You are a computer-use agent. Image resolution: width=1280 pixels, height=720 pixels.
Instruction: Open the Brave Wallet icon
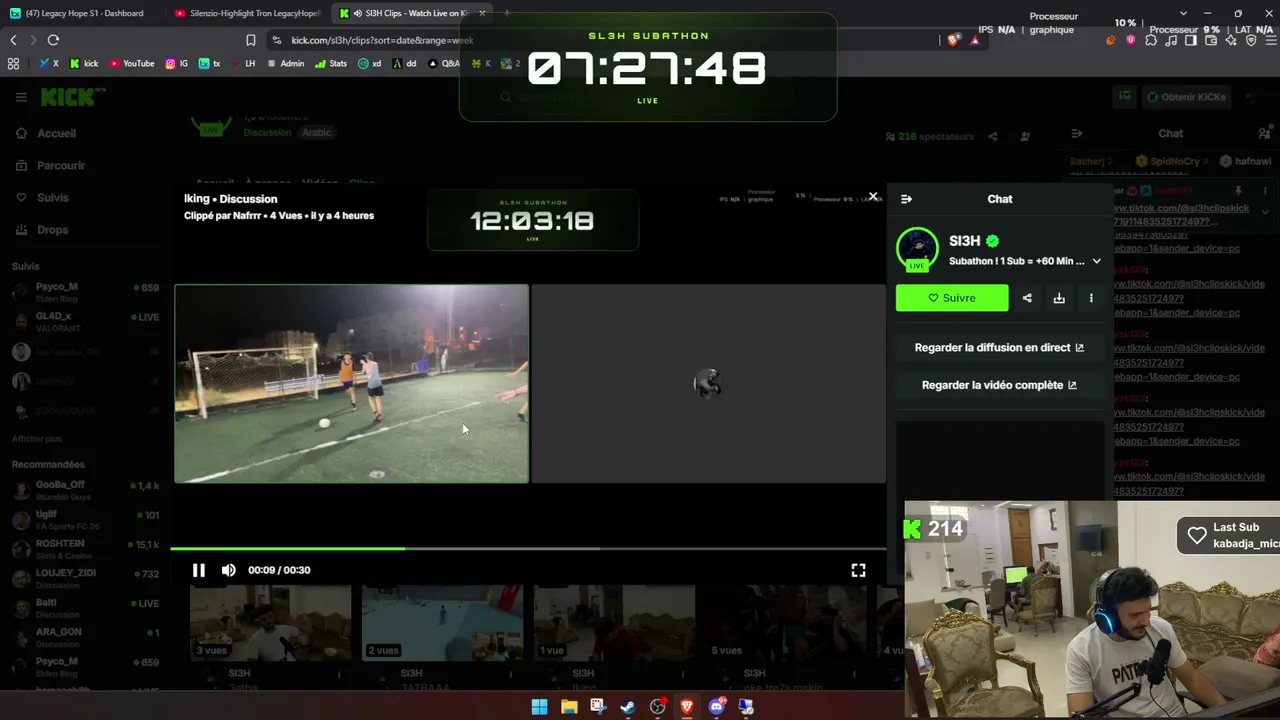click(1211, 40)
